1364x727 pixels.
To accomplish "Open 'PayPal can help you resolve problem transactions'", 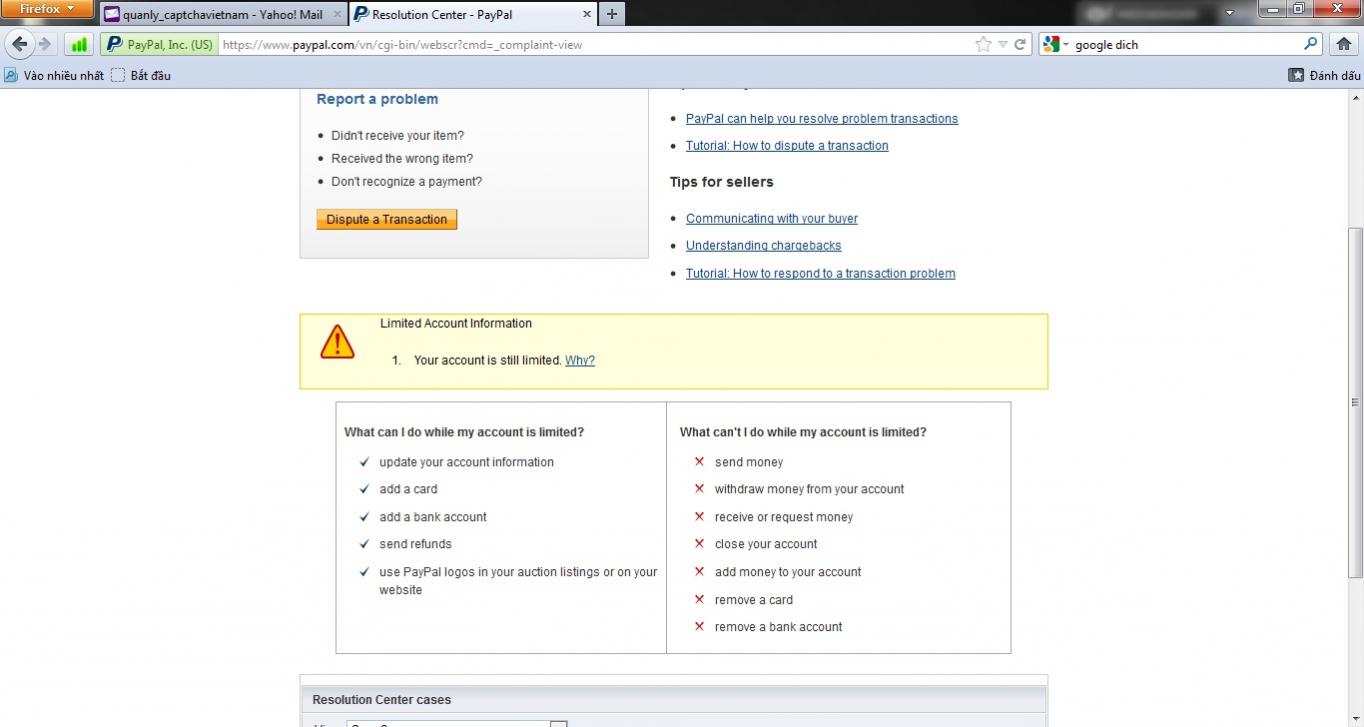I will click(x=822, y=119).
